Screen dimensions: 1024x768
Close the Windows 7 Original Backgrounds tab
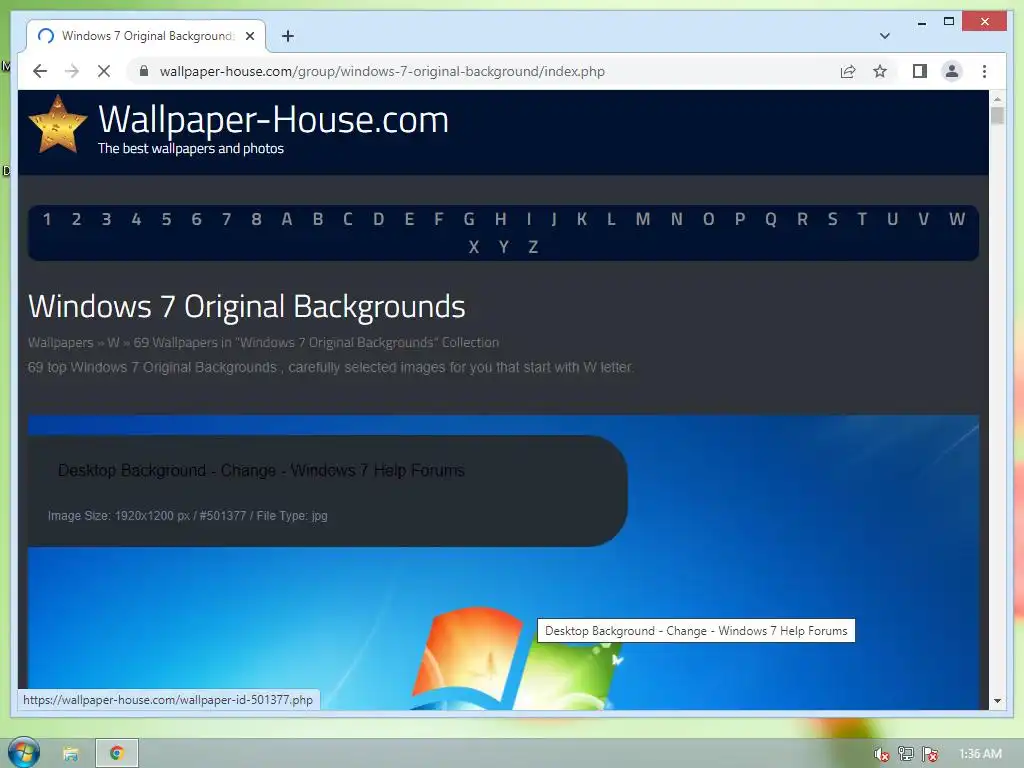[250, 36]
